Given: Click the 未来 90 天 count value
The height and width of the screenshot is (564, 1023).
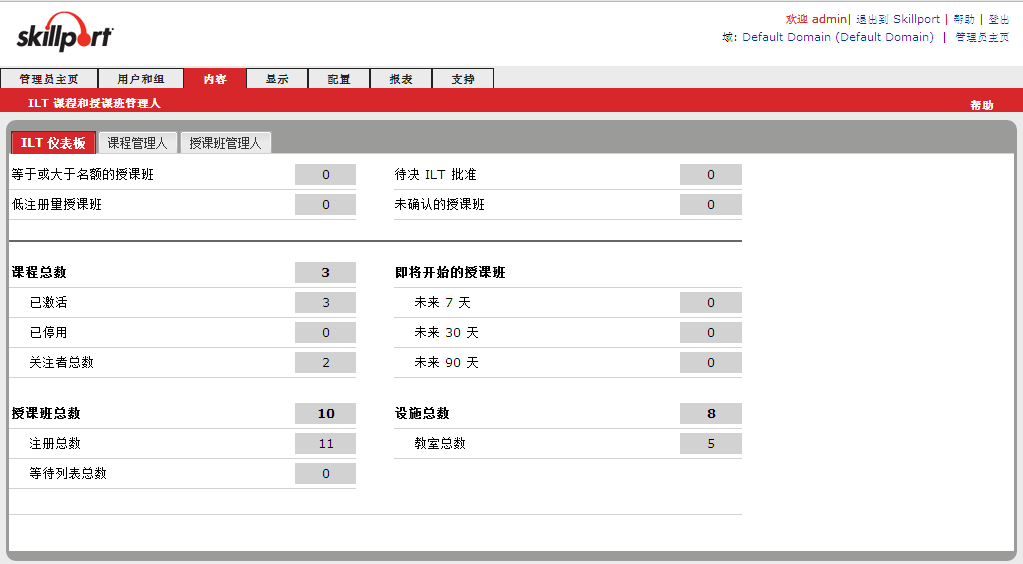Looking at the screenshot, I should [710, 362].
